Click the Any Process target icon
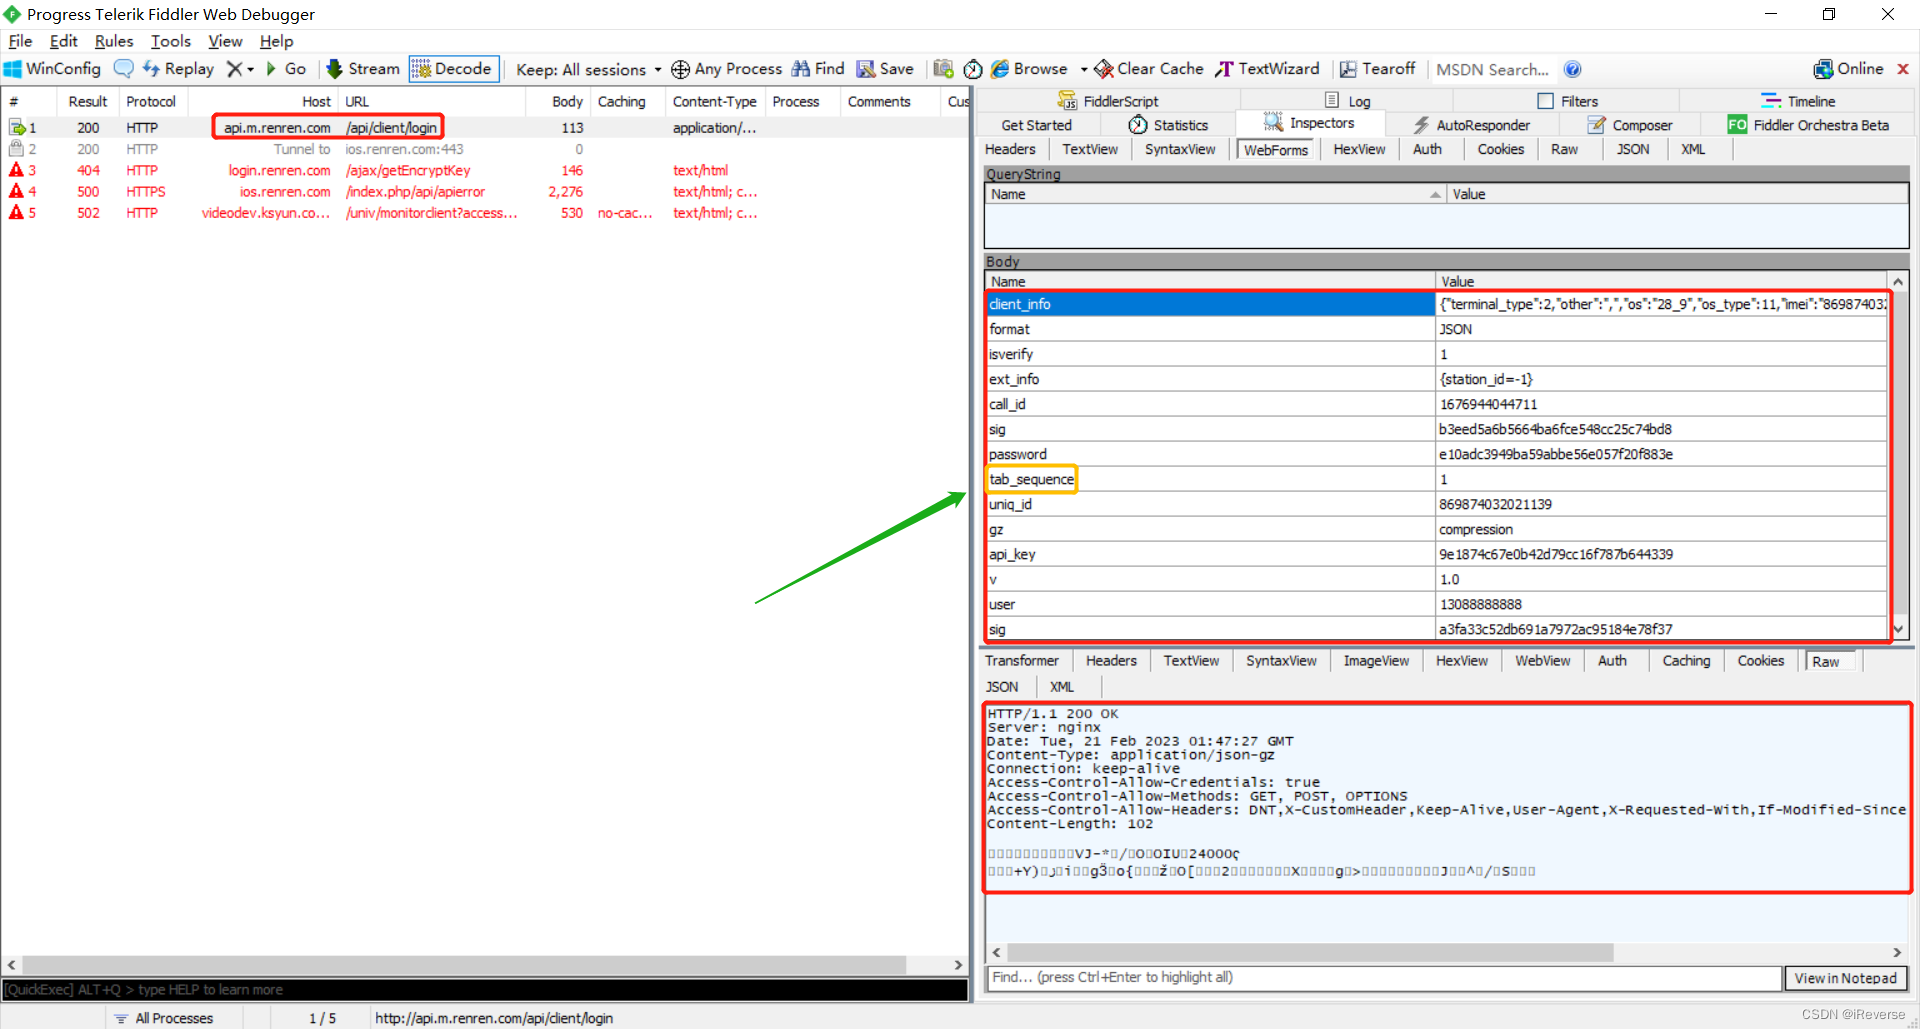 point(680,69)
